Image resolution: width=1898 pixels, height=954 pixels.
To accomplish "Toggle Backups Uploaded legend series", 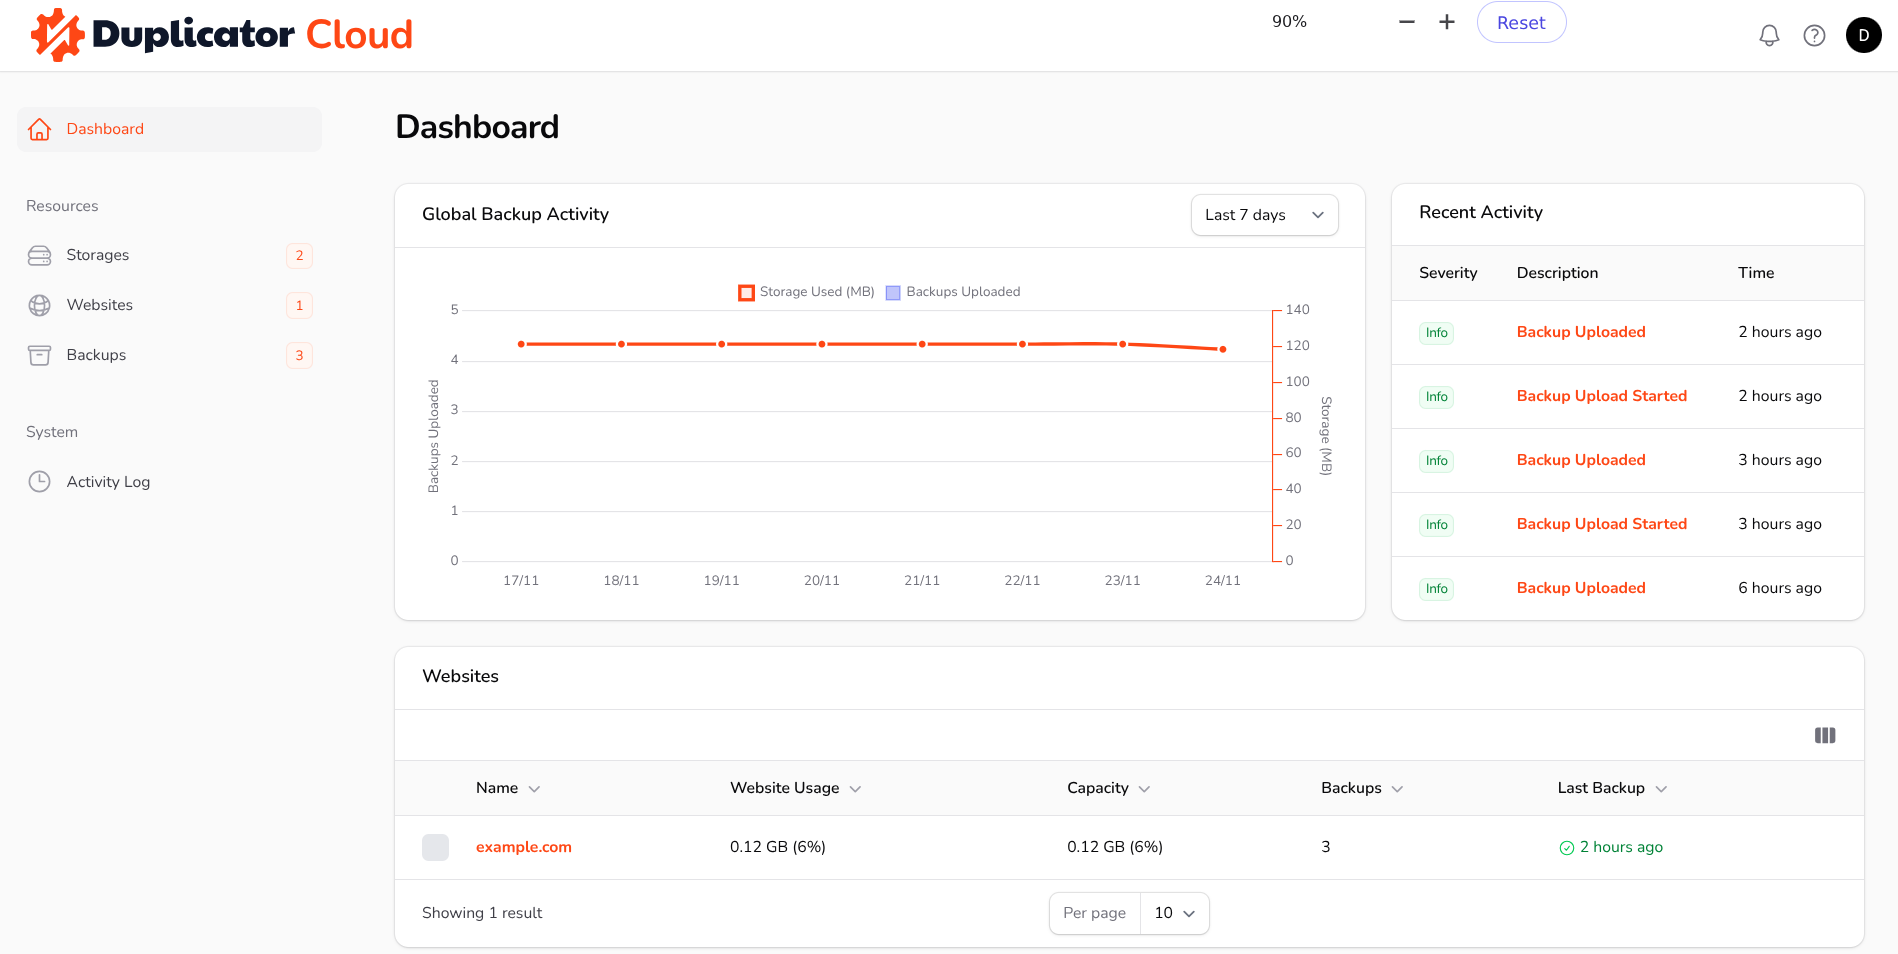I will pyautogui.click(x=953, y=292).
